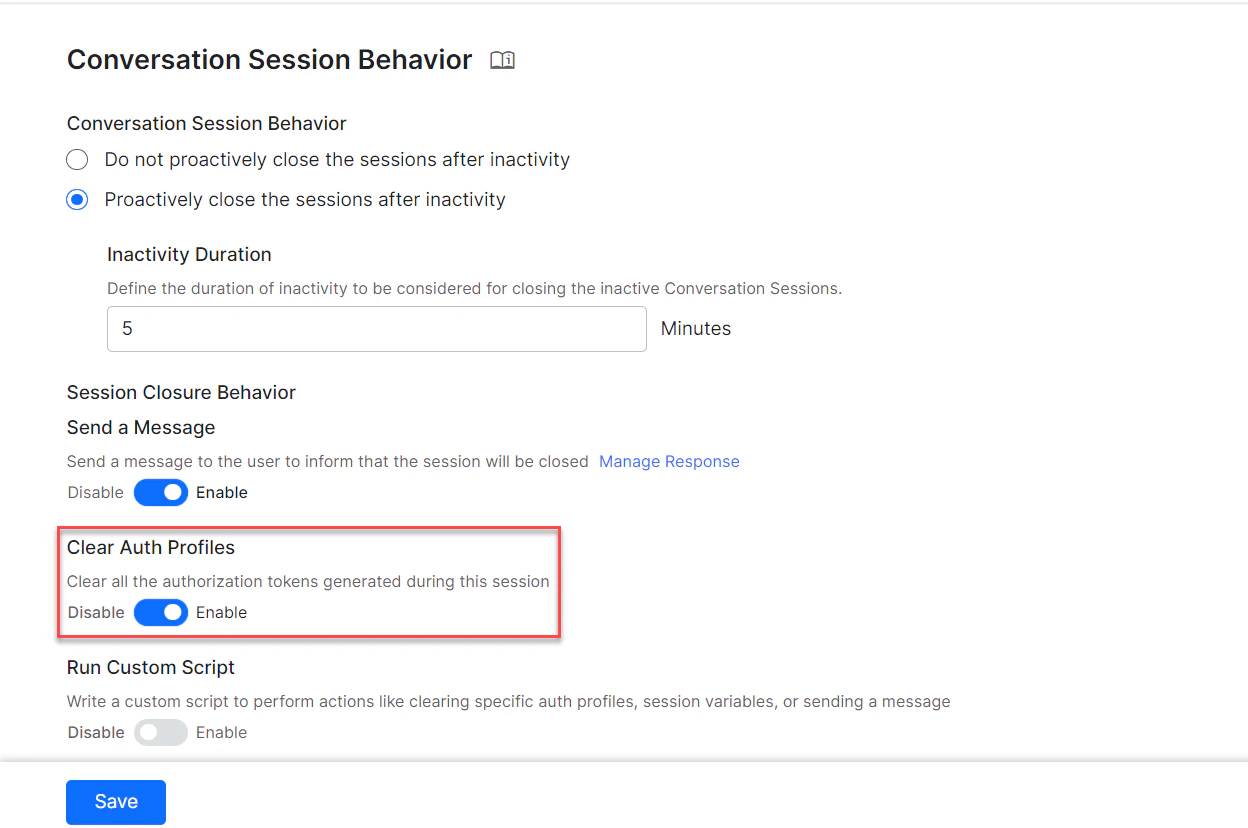Click the Save button
The height and width of the screenshot is (828, 1248).
(115, 801)
